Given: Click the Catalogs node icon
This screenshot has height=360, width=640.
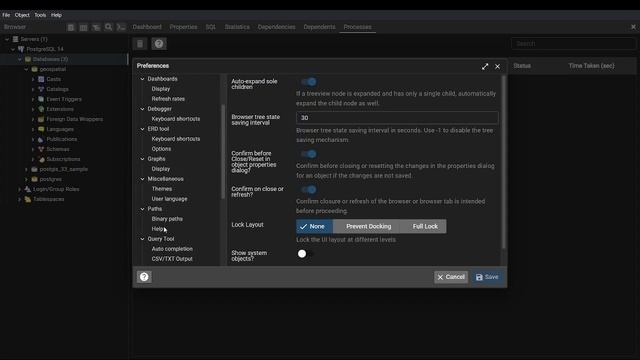Looking at the screenshot, I should (41, 89).
